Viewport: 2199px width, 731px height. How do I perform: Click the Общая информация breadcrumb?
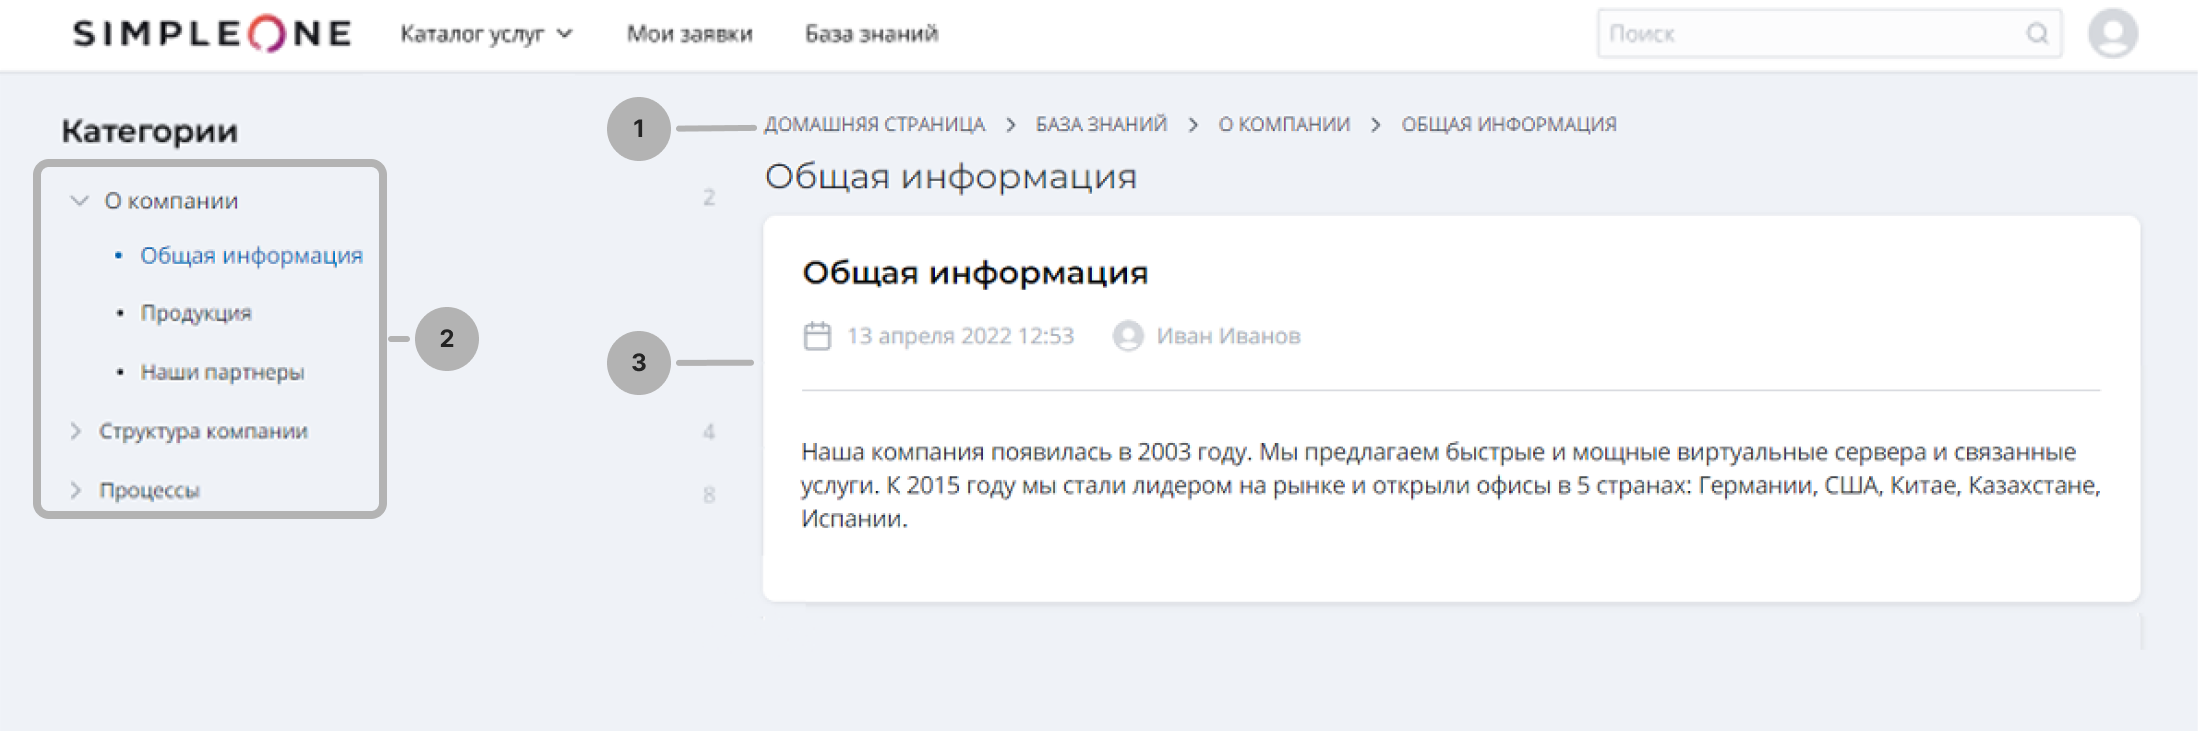pos(1508,125)
